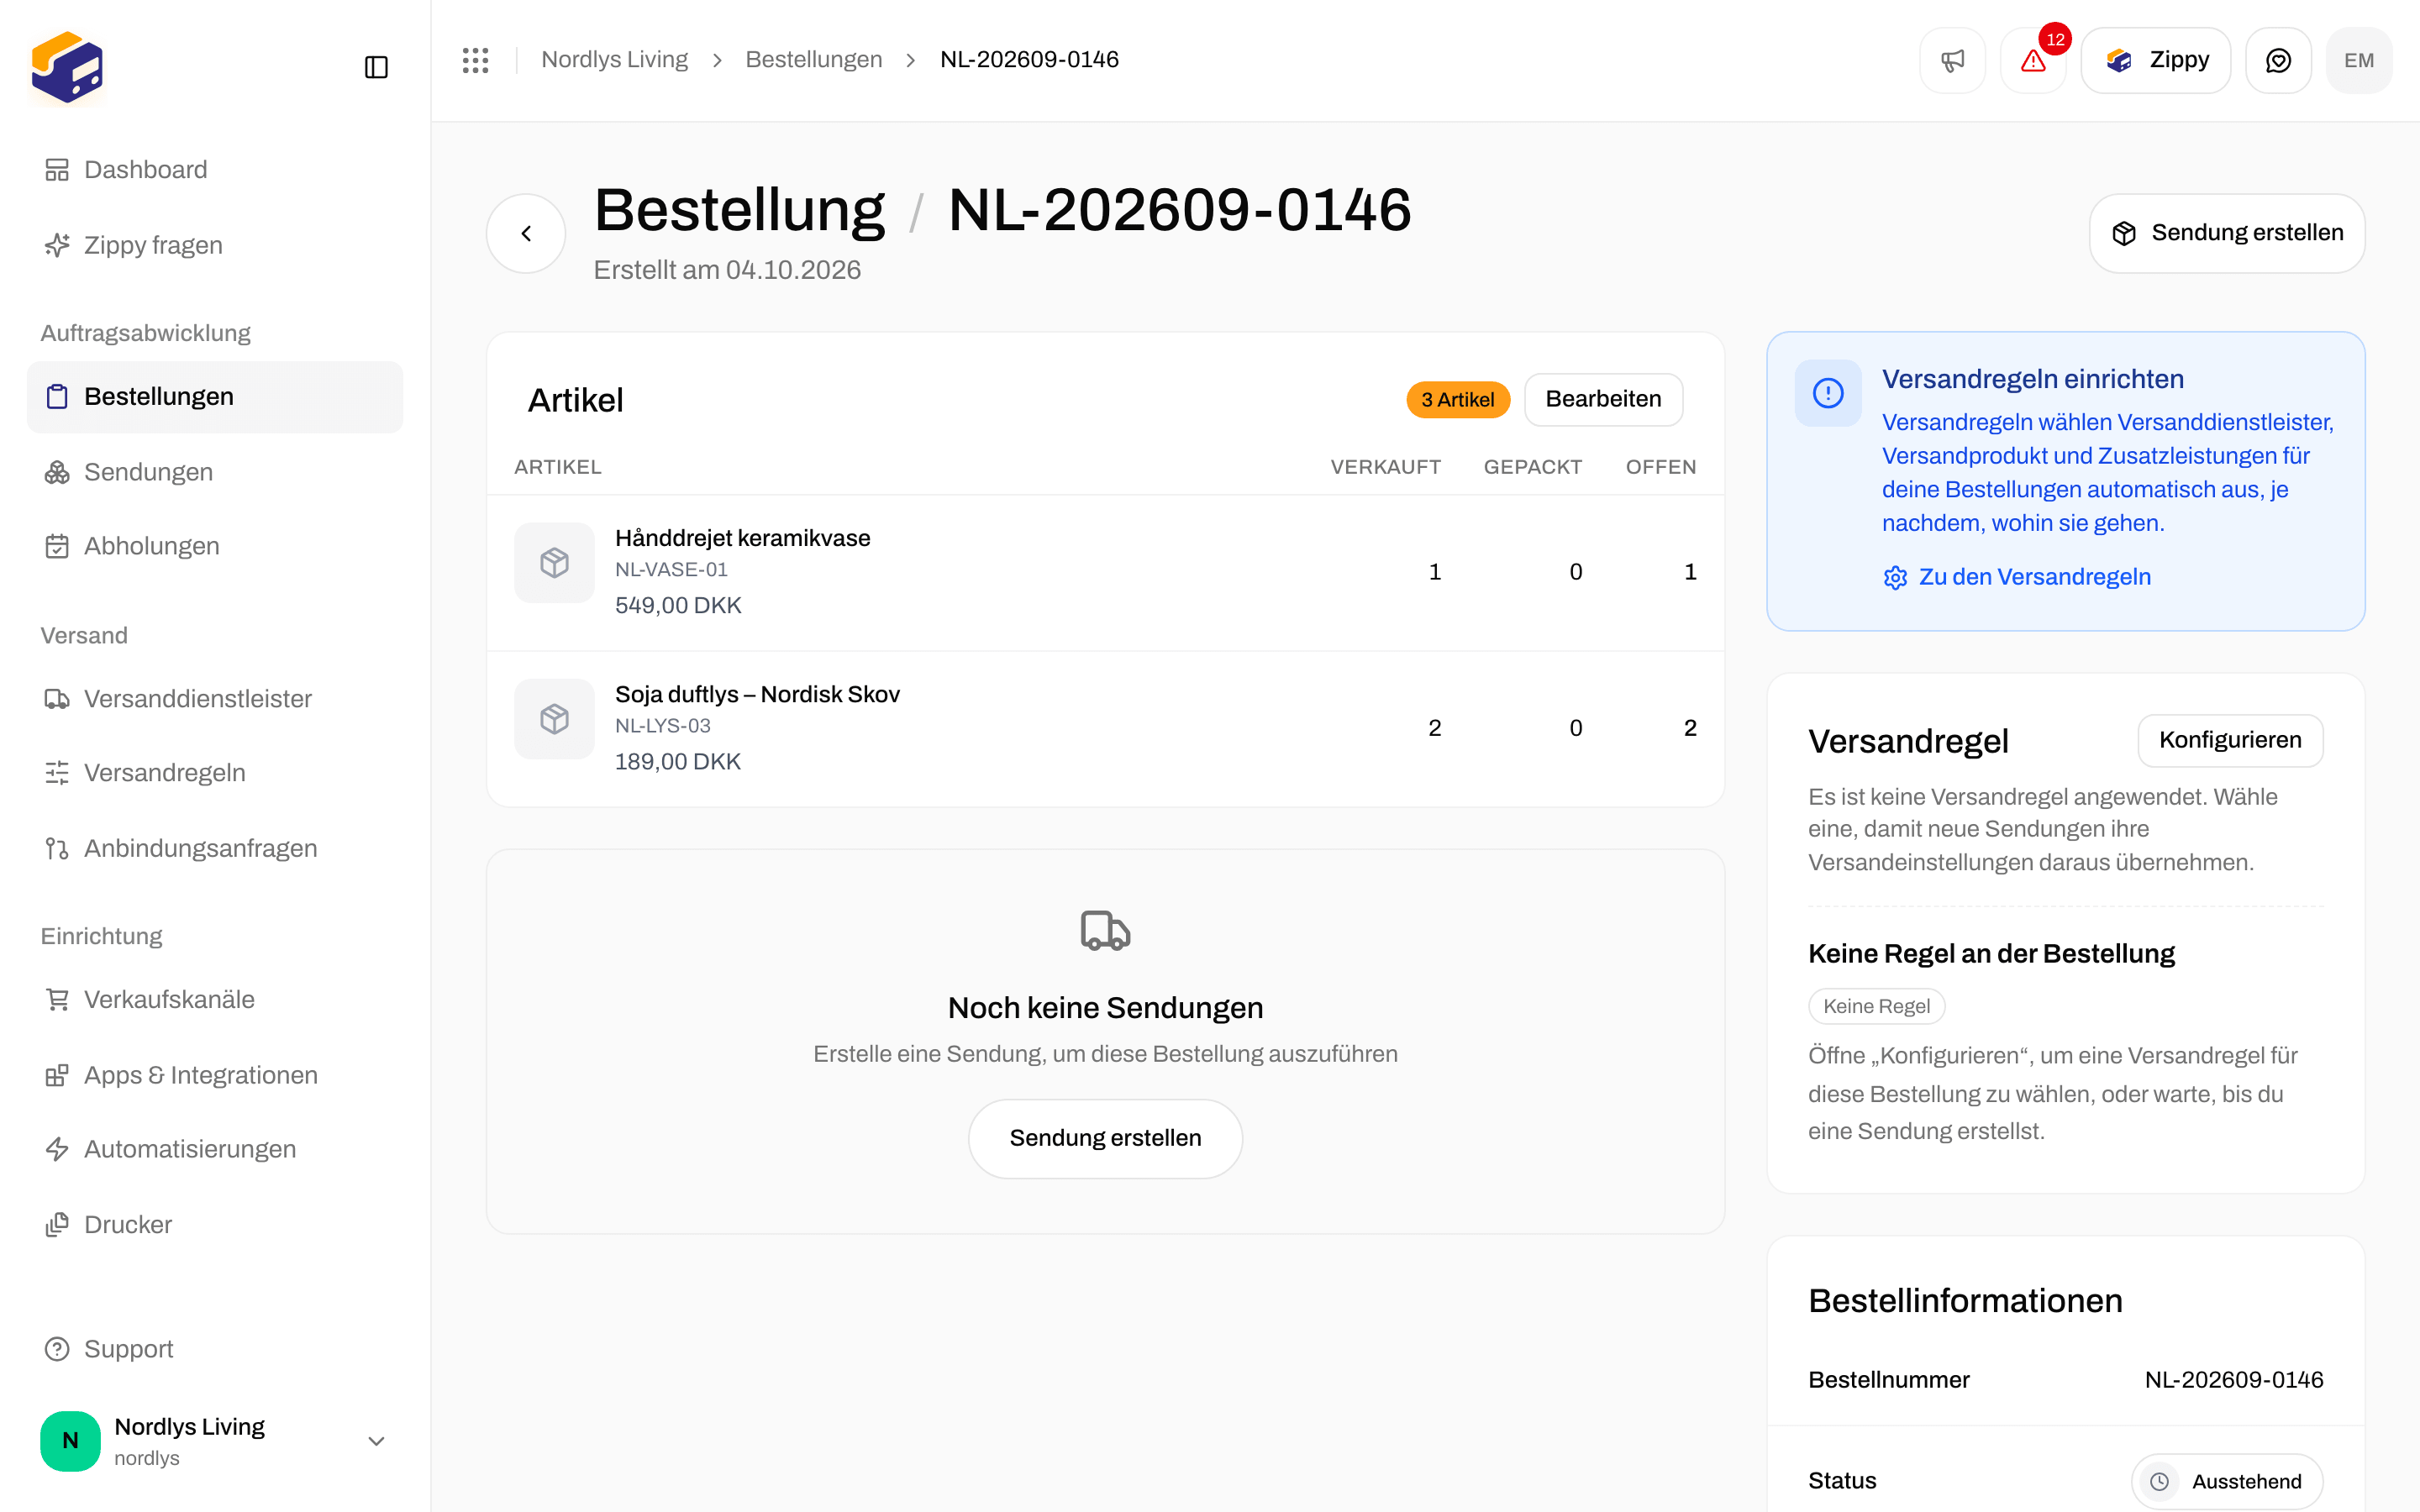Click Nordlys Living breadcrumb
Image resolution: width=2420 pixels, height=1512 pixels.
point(614,60)
